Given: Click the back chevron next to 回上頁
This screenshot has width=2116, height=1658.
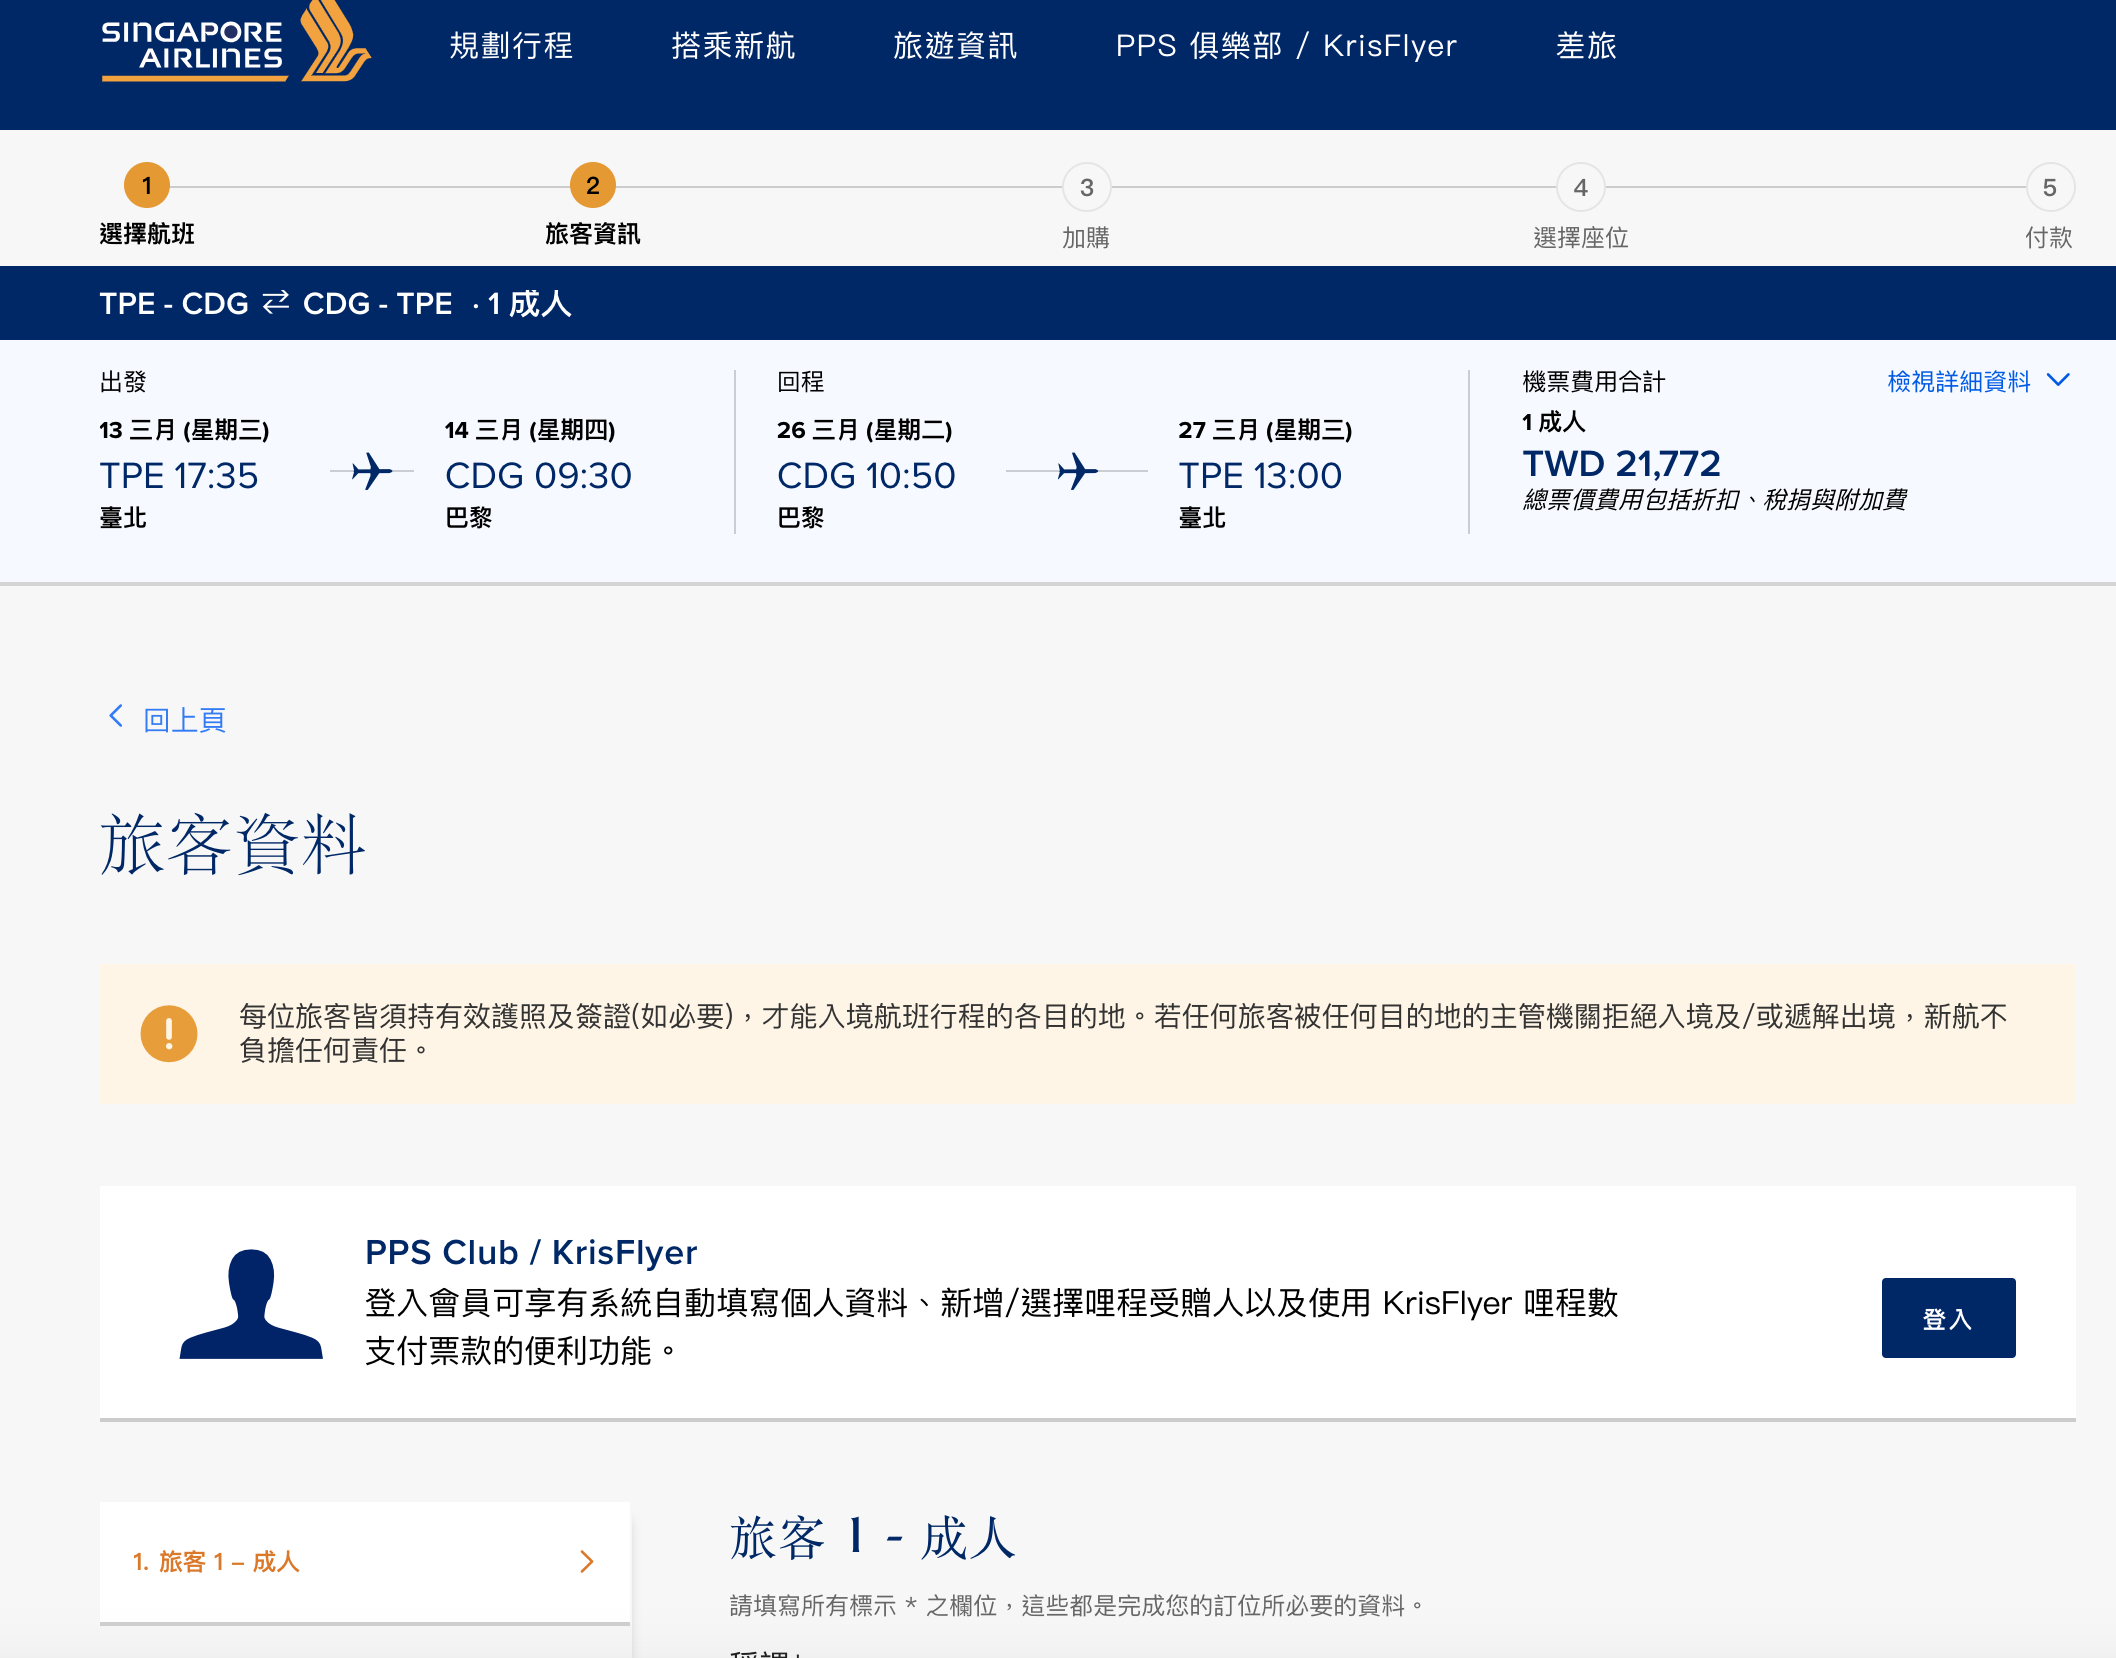Looking at the screenshot, I should point(115,716).
